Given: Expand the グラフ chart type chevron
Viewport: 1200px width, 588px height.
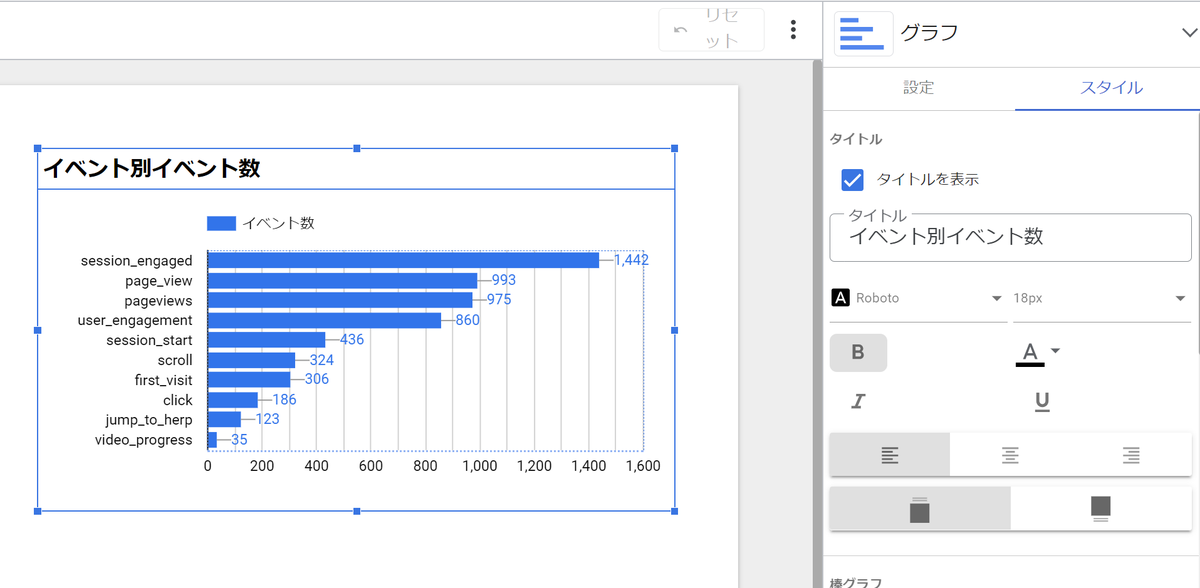Looking at the screenshot, I should (1190, 33).
